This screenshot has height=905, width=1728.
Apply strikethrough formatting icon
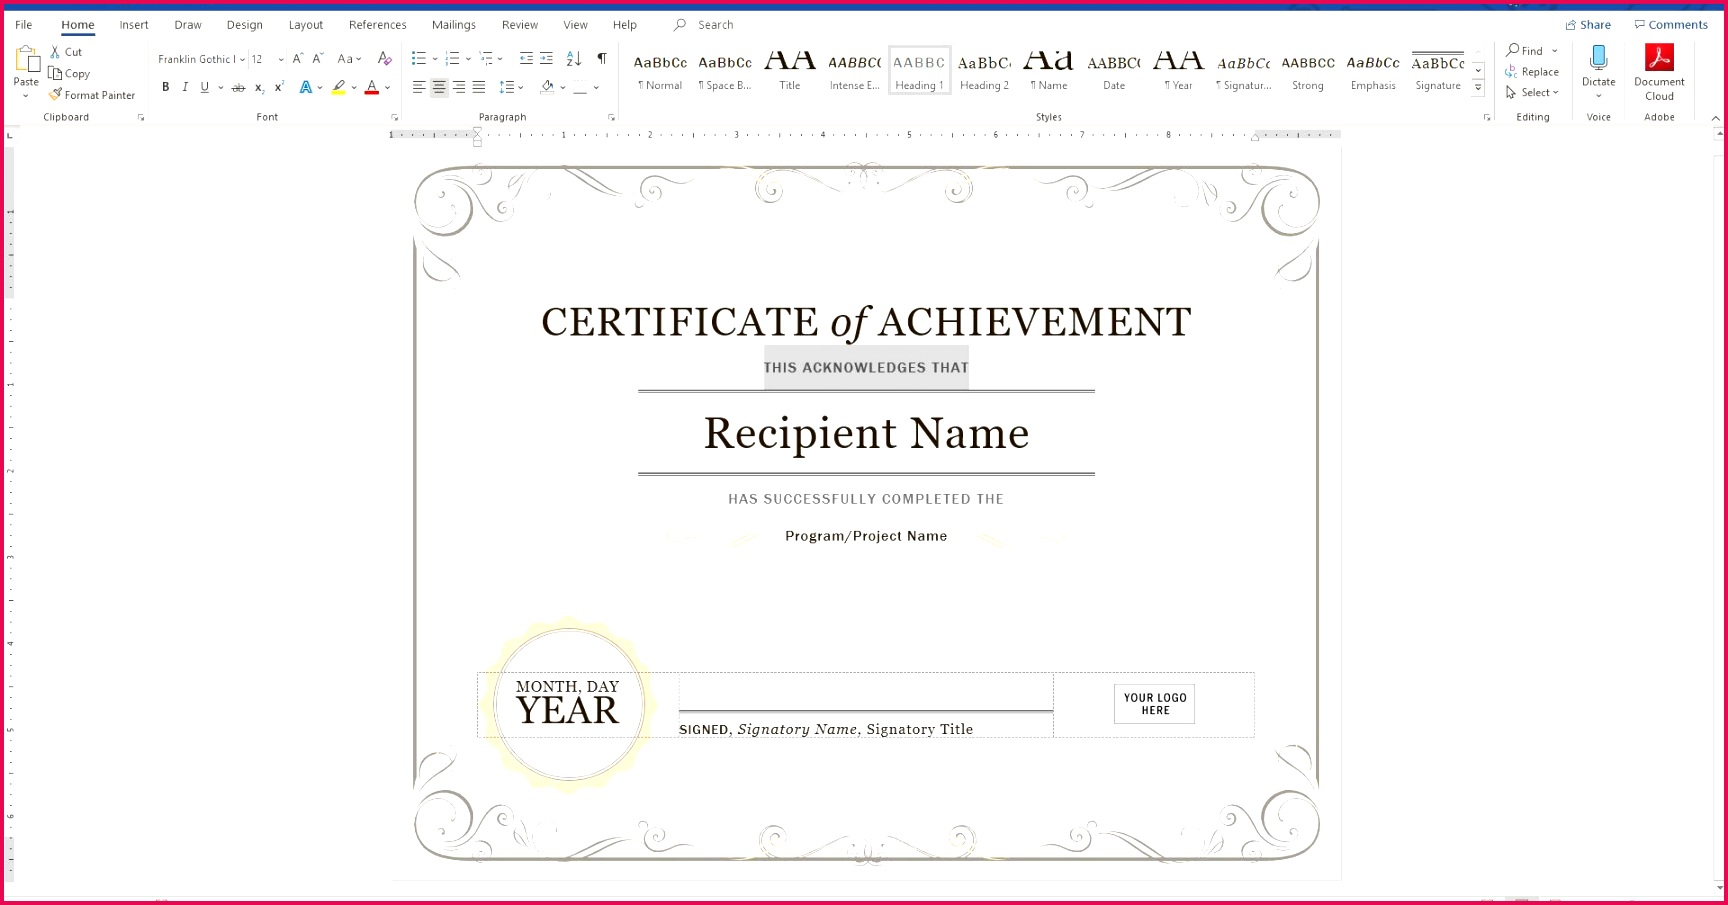click(238, 88)
